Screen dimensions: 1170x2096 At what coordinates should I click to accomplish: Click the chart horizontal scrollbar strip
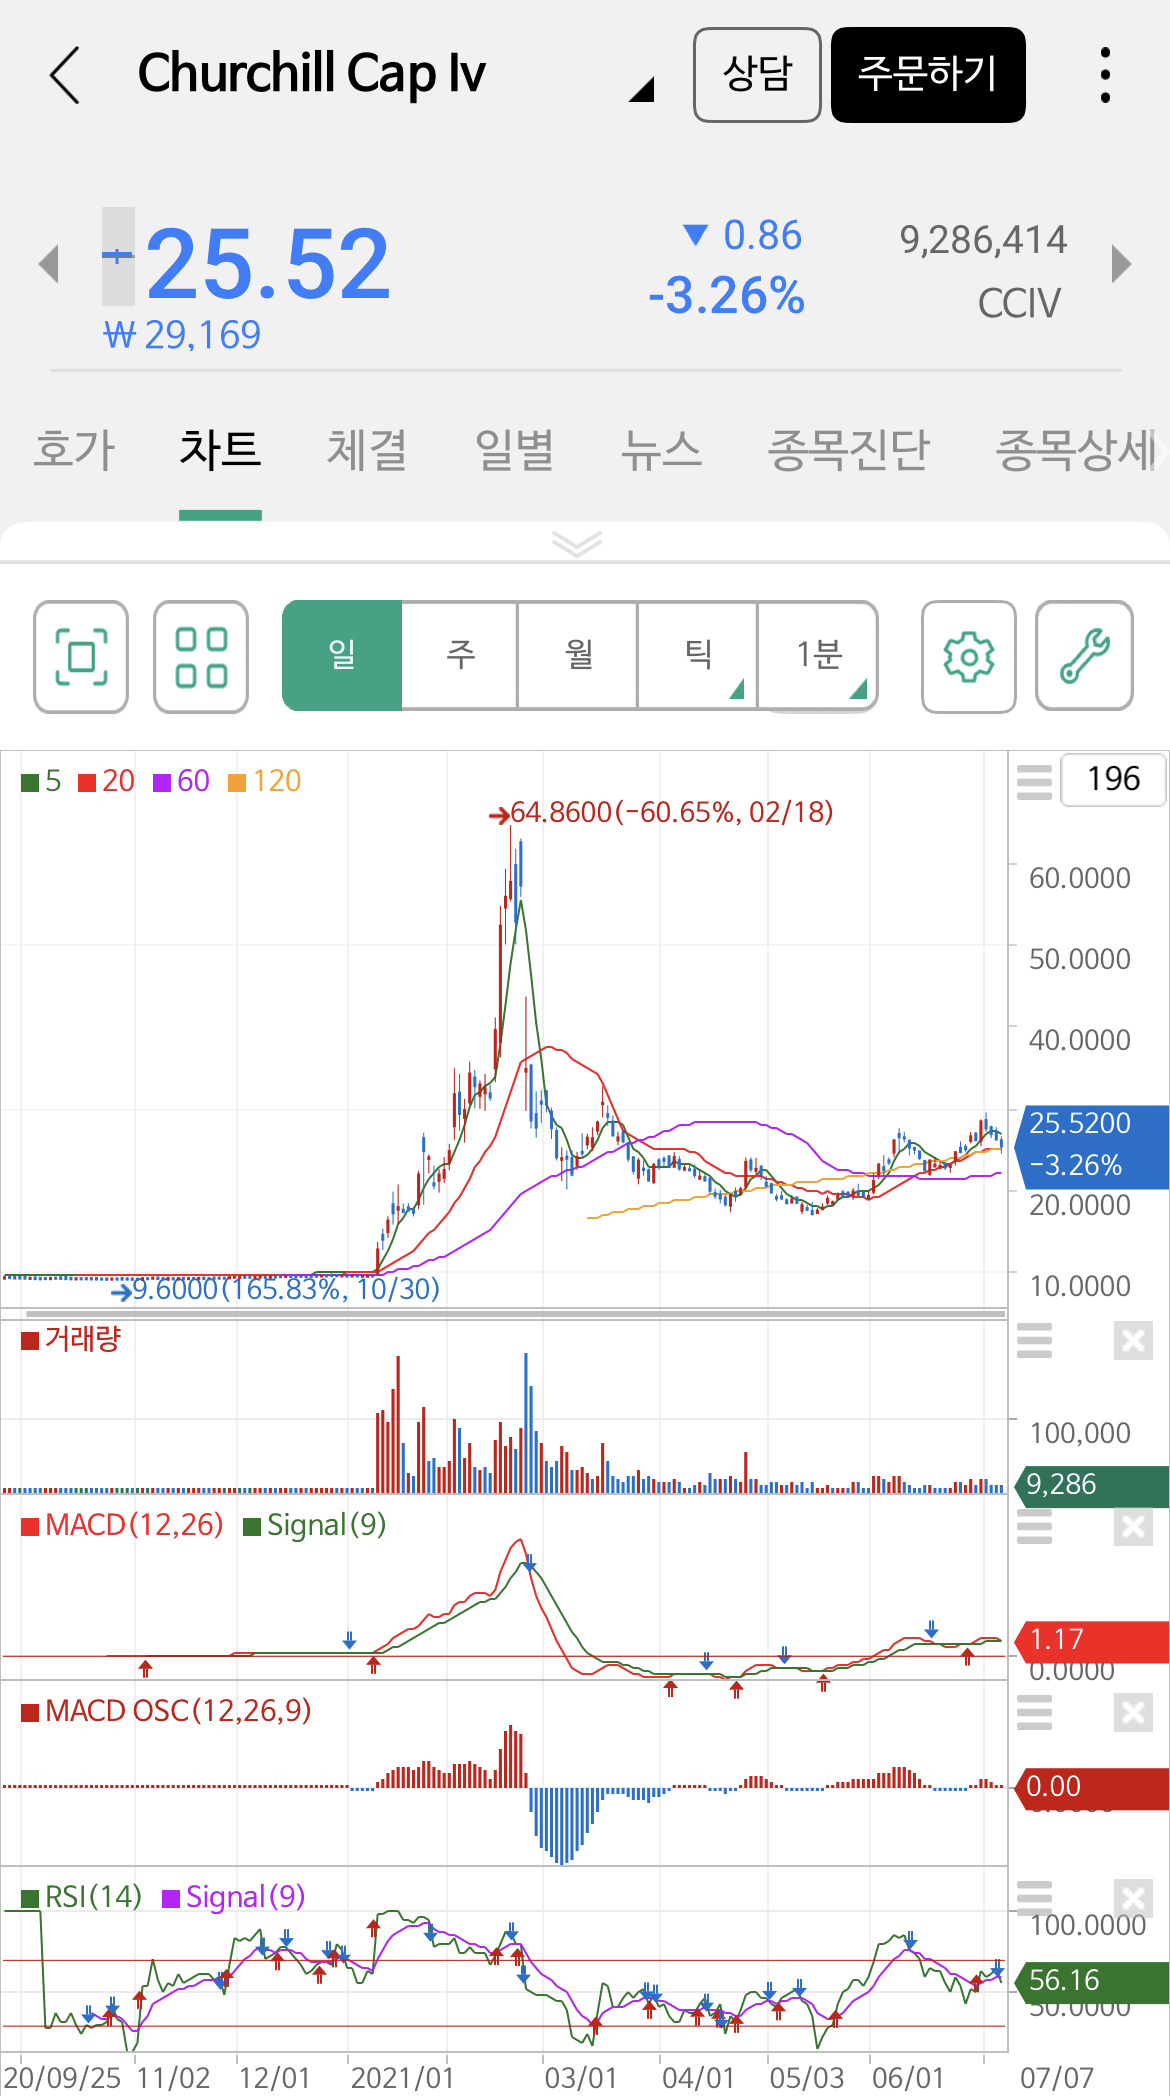click(515, 1314)
